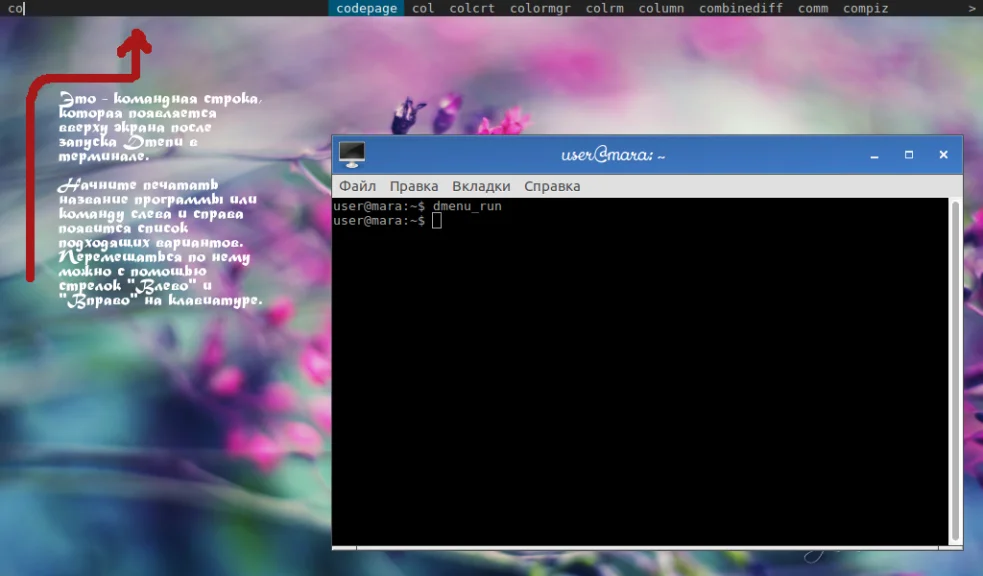Choose "comm" from the dmenu suggestions
This screenshot has width=983, height=576.
point(813,8)
